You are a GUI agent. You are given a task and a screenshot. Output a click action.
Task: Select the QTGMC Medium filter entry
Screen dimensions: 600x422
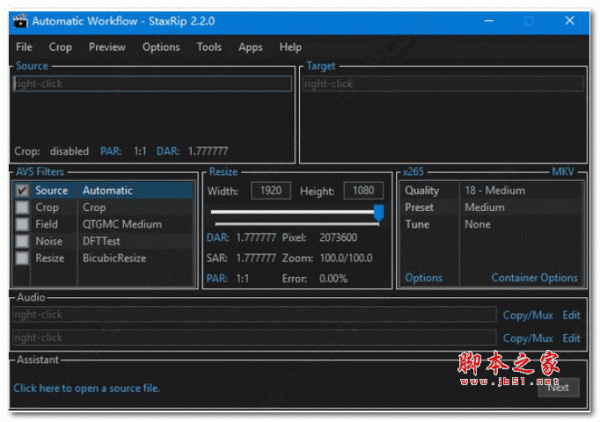(x=122, y=224)
